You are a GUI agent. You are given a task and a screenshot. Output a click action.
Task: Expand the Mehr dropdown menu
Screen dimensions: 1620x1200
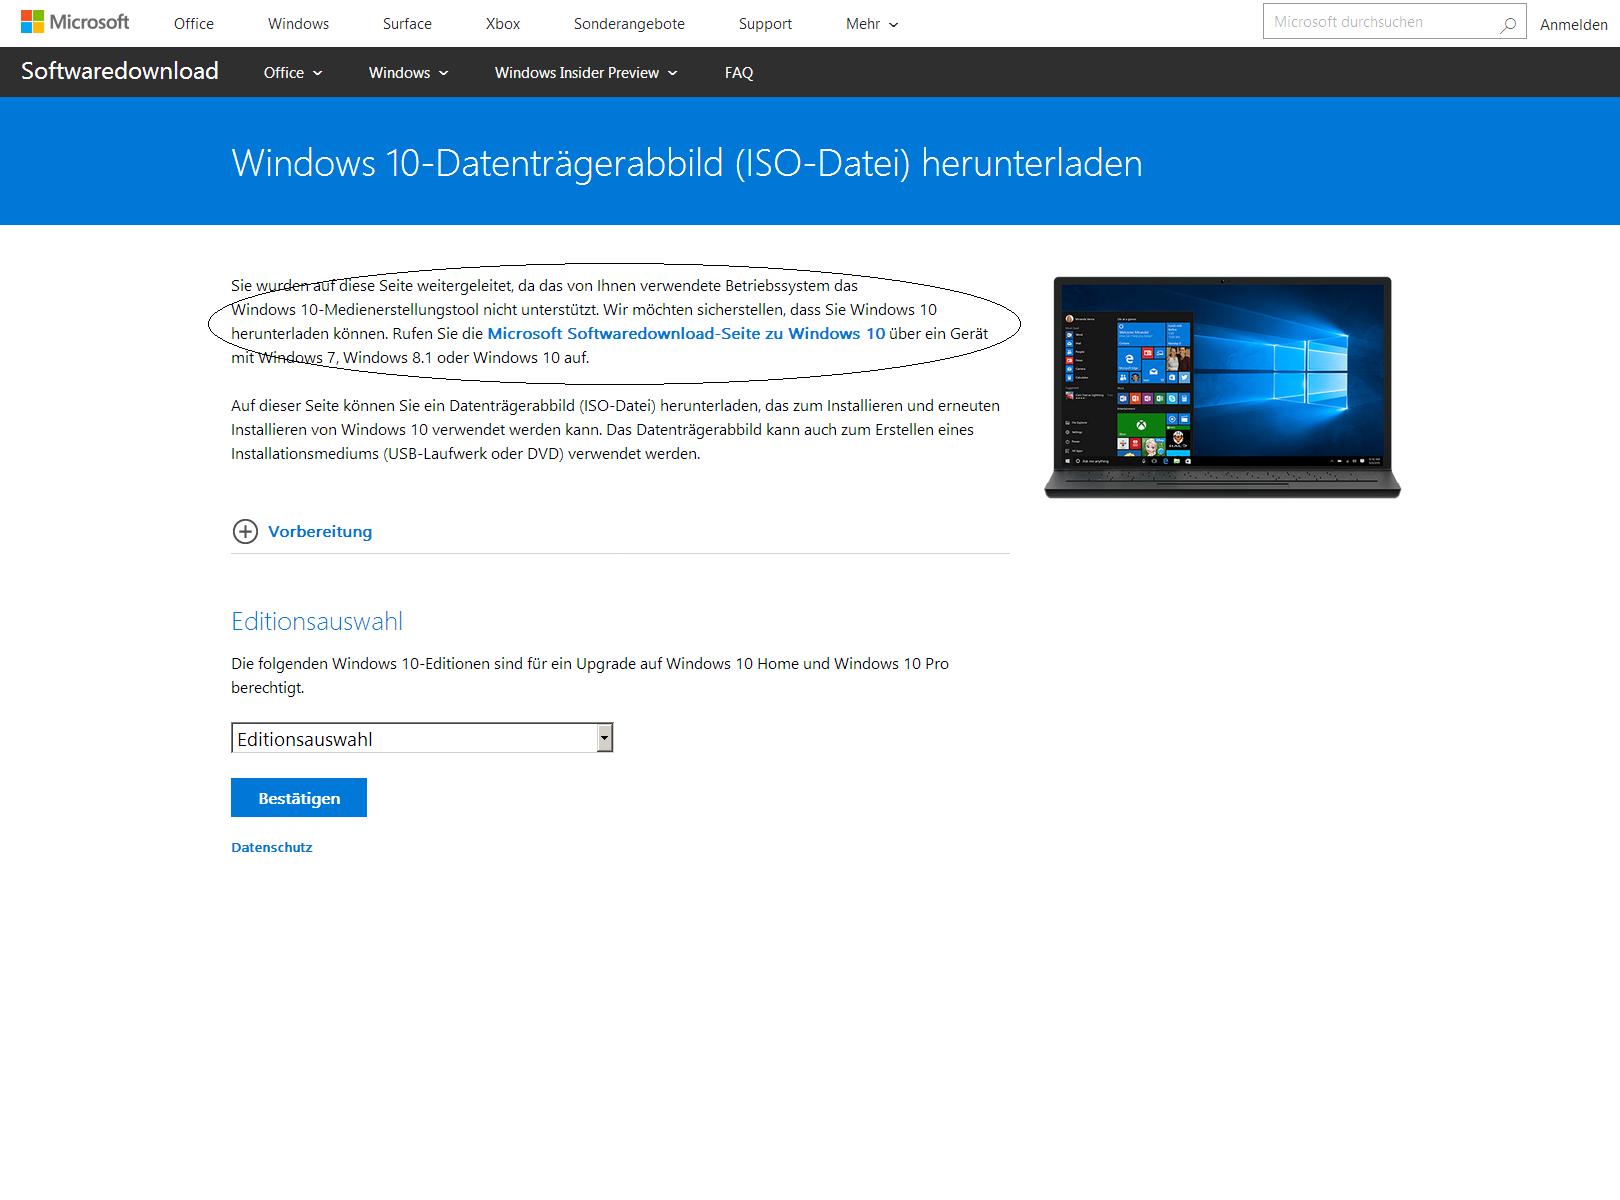(x=872, y=23)
